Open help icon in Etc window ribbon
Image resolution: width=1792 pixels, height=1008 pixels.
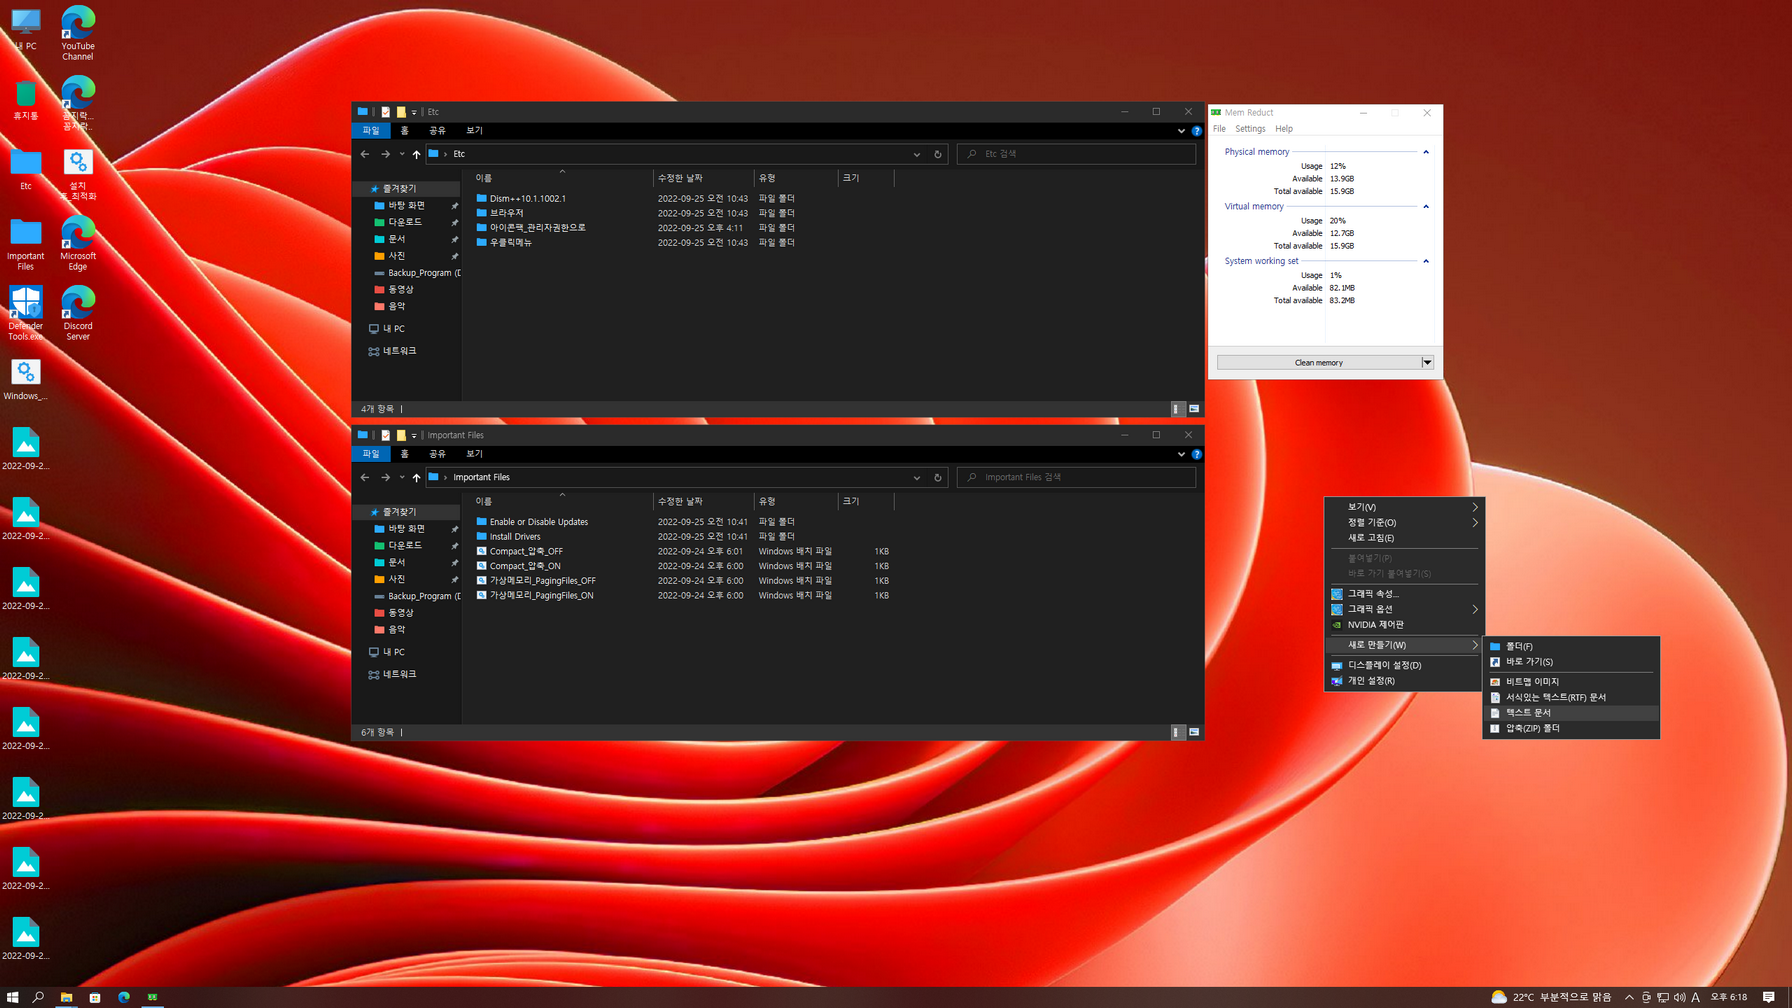click(x=1196, y=131)
